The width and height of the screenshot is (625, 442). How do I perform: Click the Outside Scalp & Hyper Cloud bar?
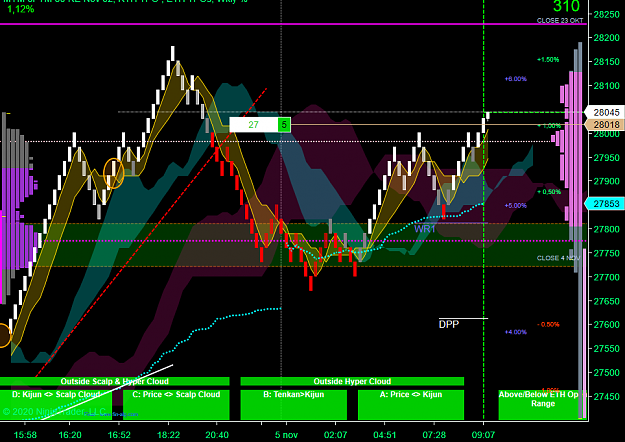click(114, 381)
